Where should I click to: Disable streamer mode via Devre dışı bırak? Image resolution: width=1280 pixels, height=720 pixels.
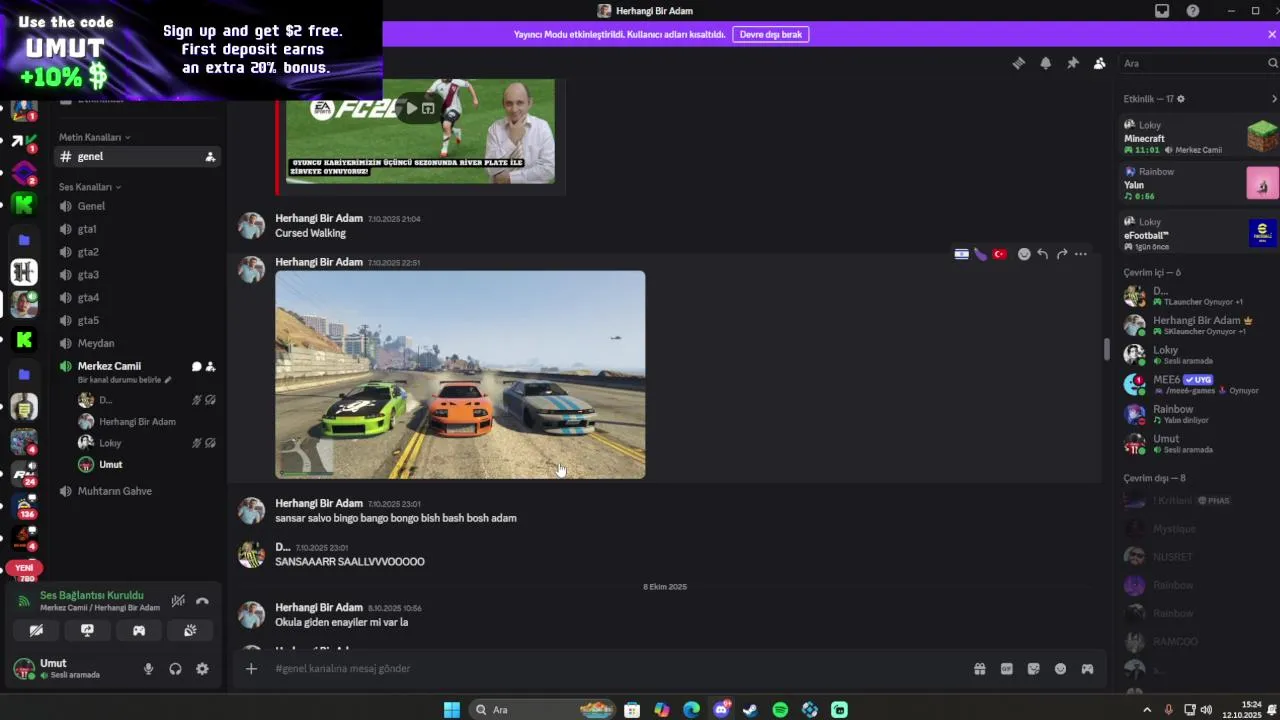click(x=771, y=34)
